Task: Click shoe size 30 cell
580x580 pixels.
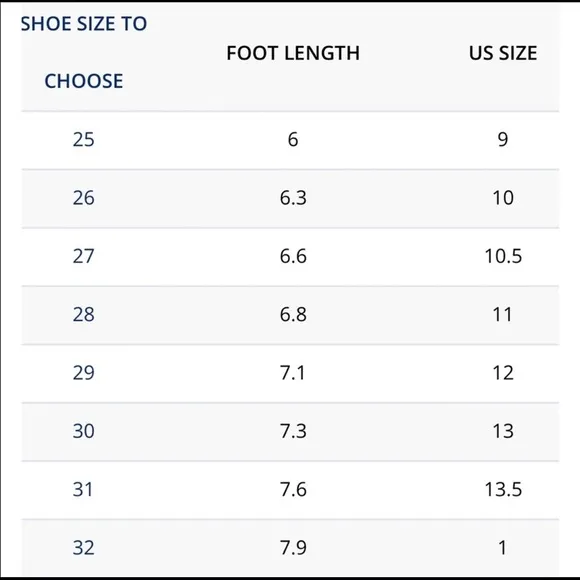Action: click(84, 431)
